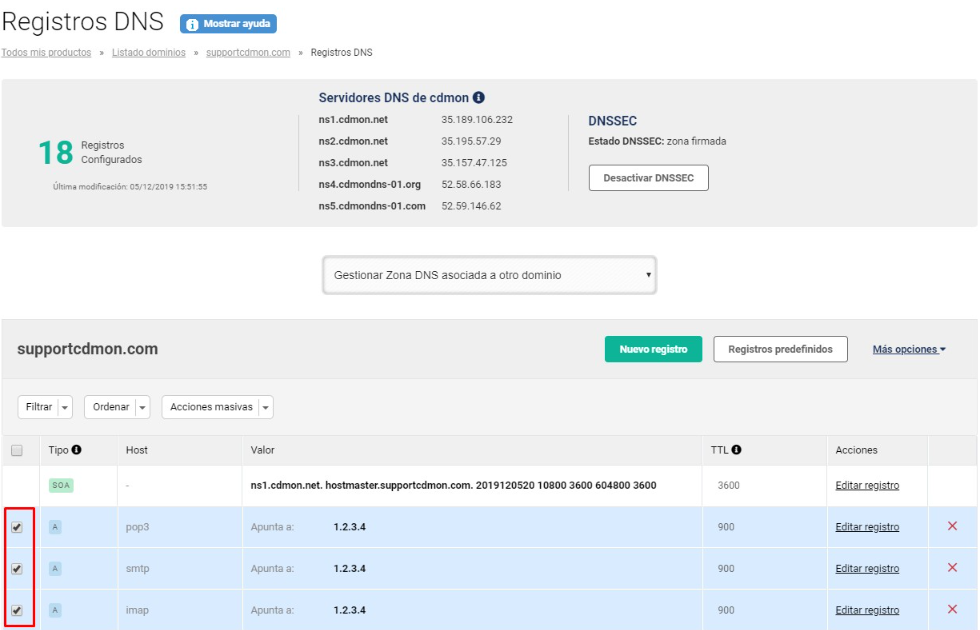Click the Mostrar ayuda button

click(x=228, y=23)
